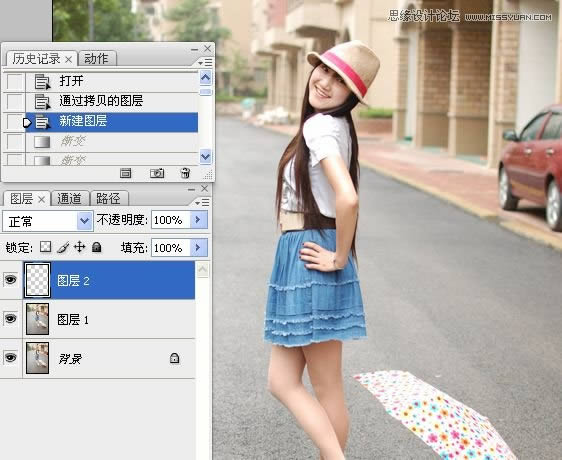
Task: Hide 图层 1 using its eye icon
Action: click(x=10, y=318)
